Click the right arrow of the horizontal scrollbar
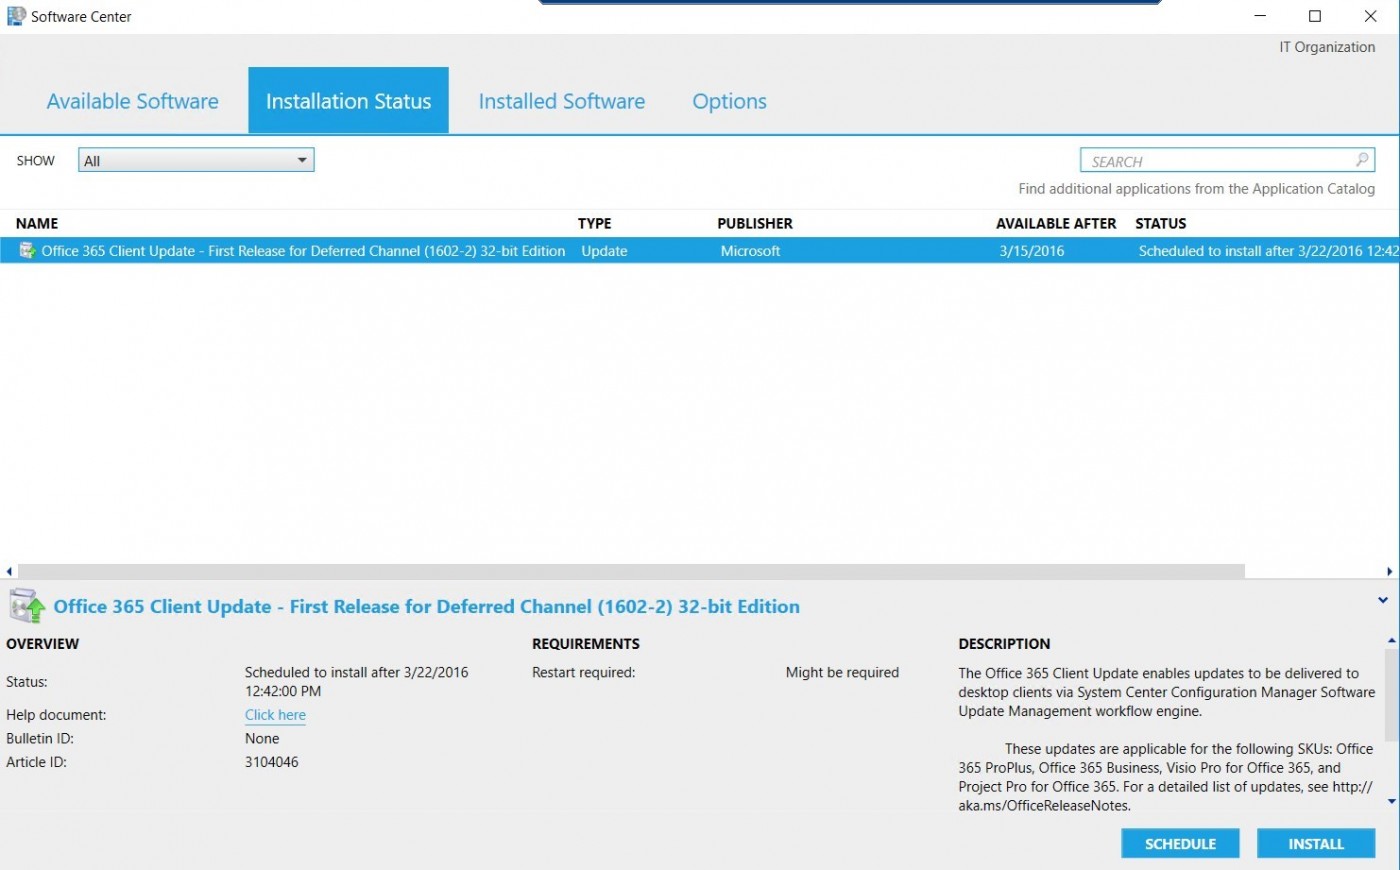This screenshot has height=870, width=1400. pyautogui.click(x=1392, y=570)
